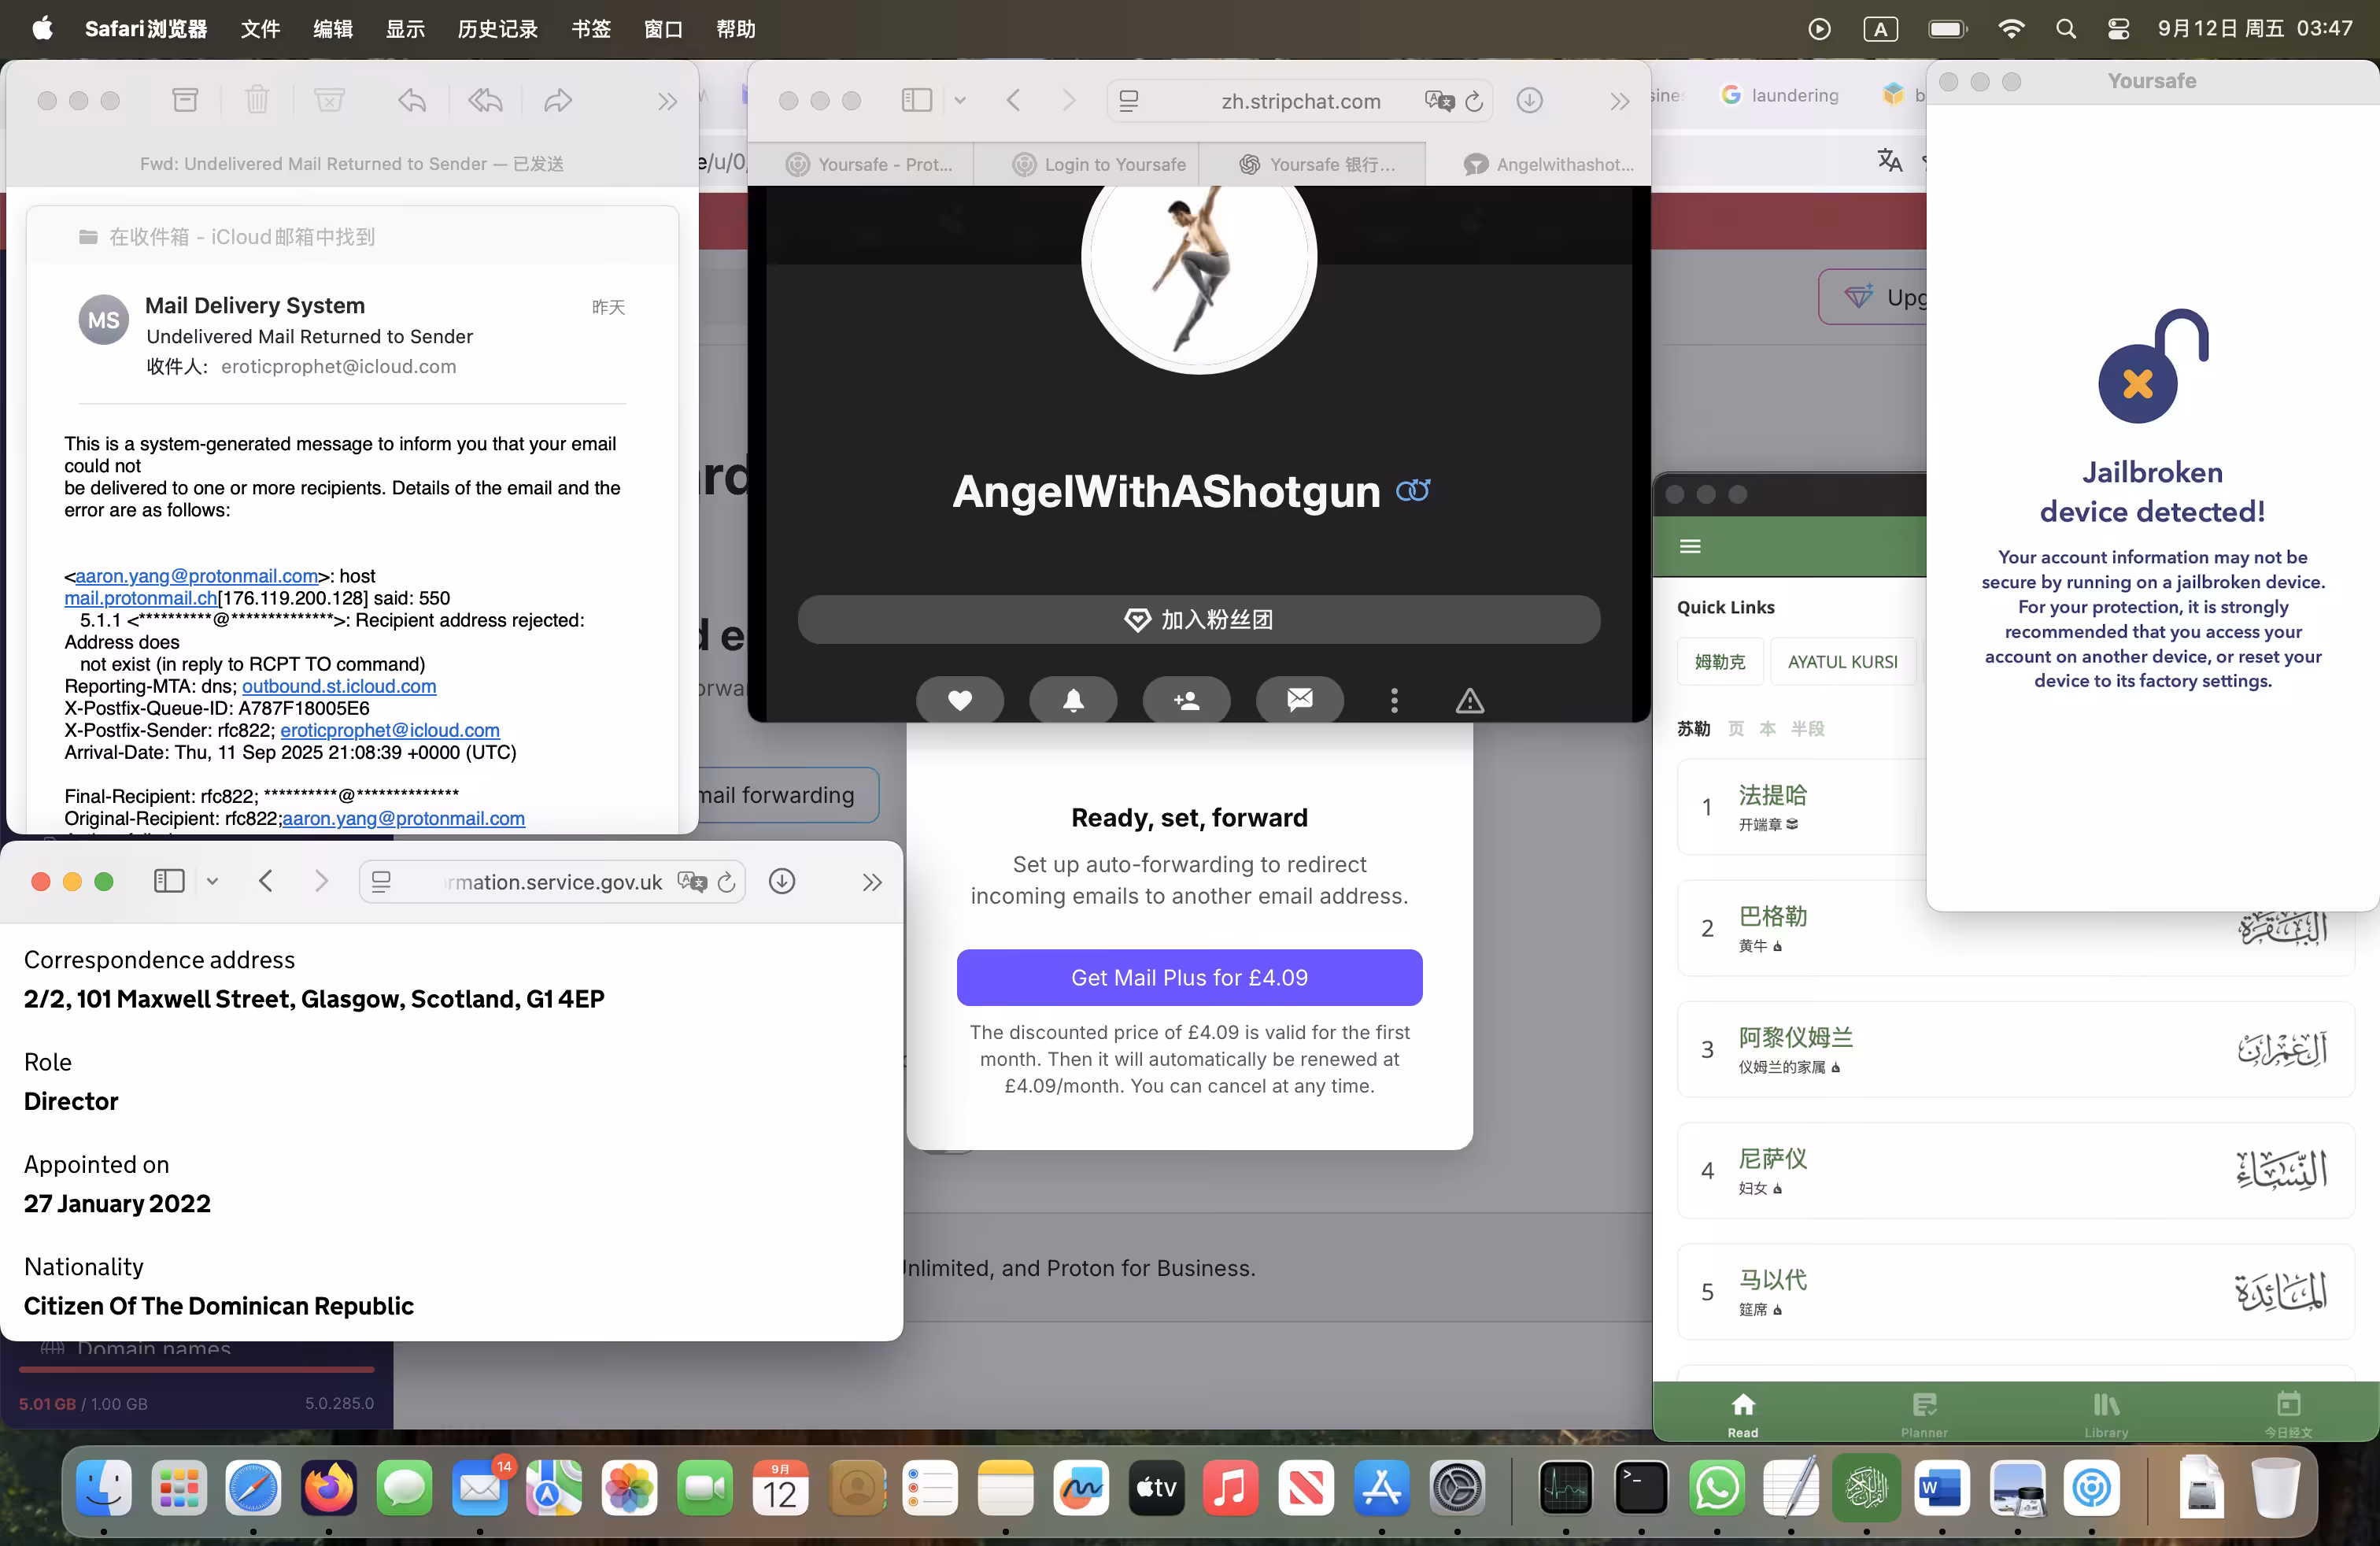Expand gov.uk Safari toolbar overflow chevron
This screenshot has width=2380, height=1546.
(872, 882)
